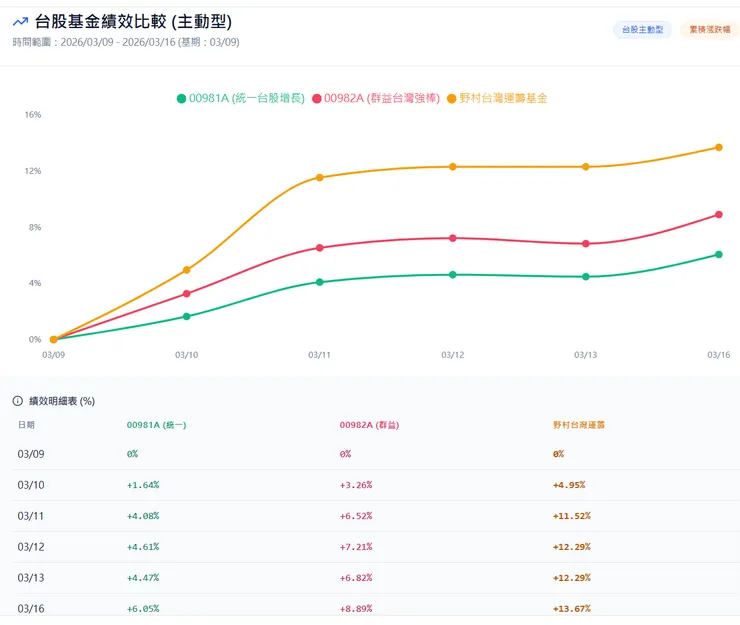Click the 03/13 date cell in the table
This screenshot has height=625, width=740.
[x=31, y=578]
